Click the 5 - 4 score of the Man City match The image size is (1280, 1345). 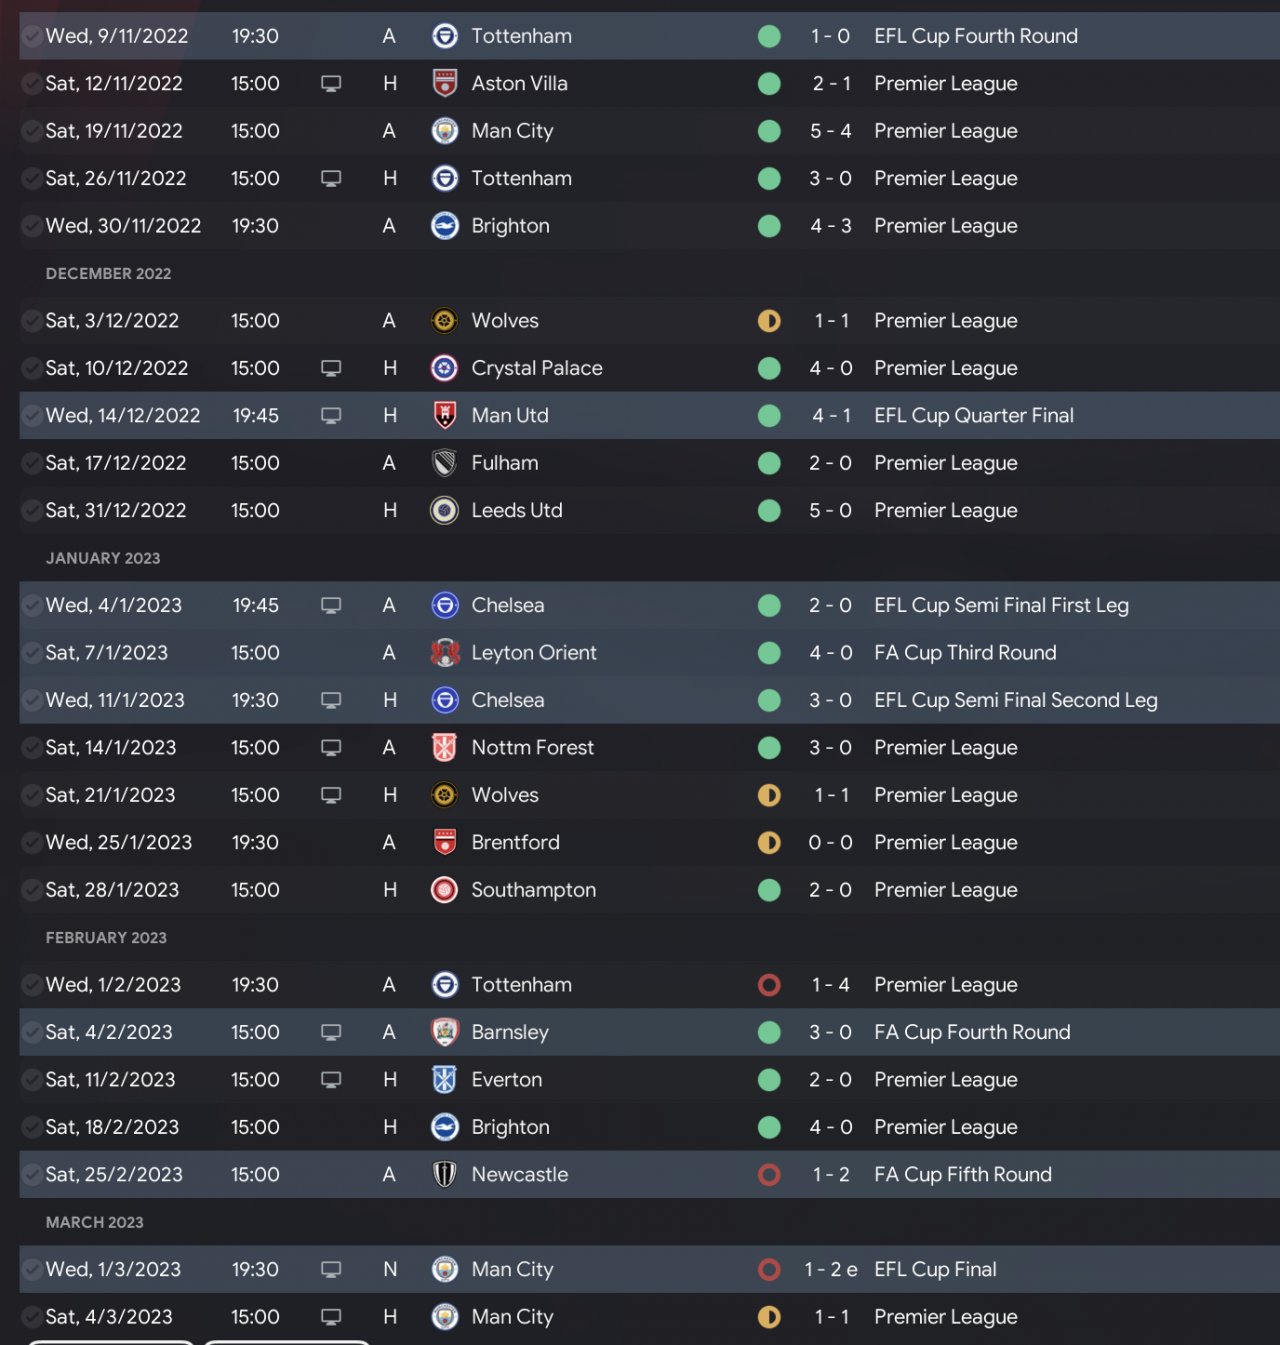point(830,131)
